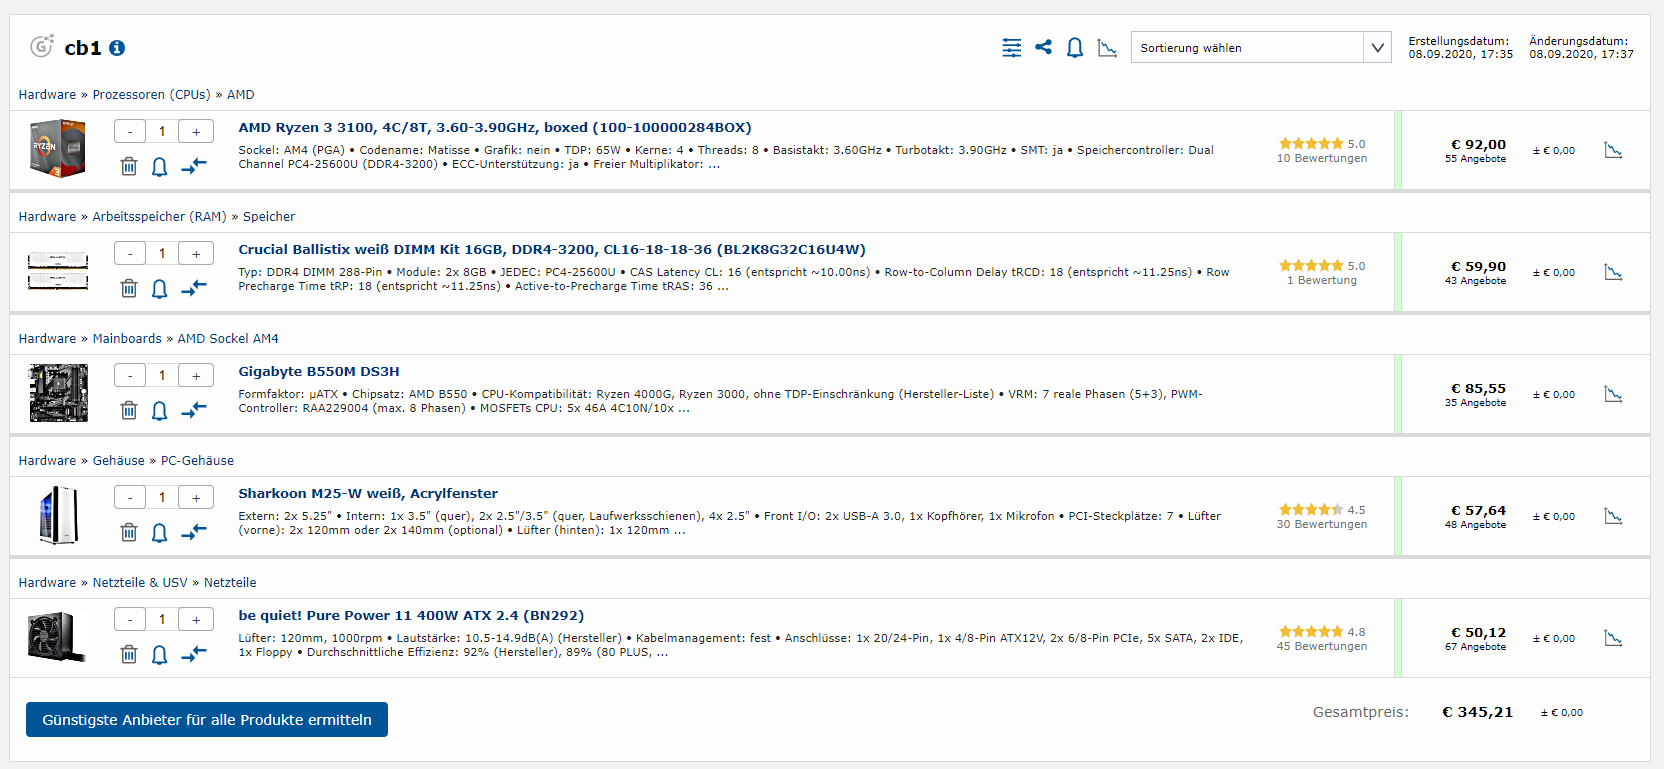The height and width of the screenshot is (769, 1664).
Task: Open 67 Angebote for be quiet! PSU
Action: pos(1475,647)
